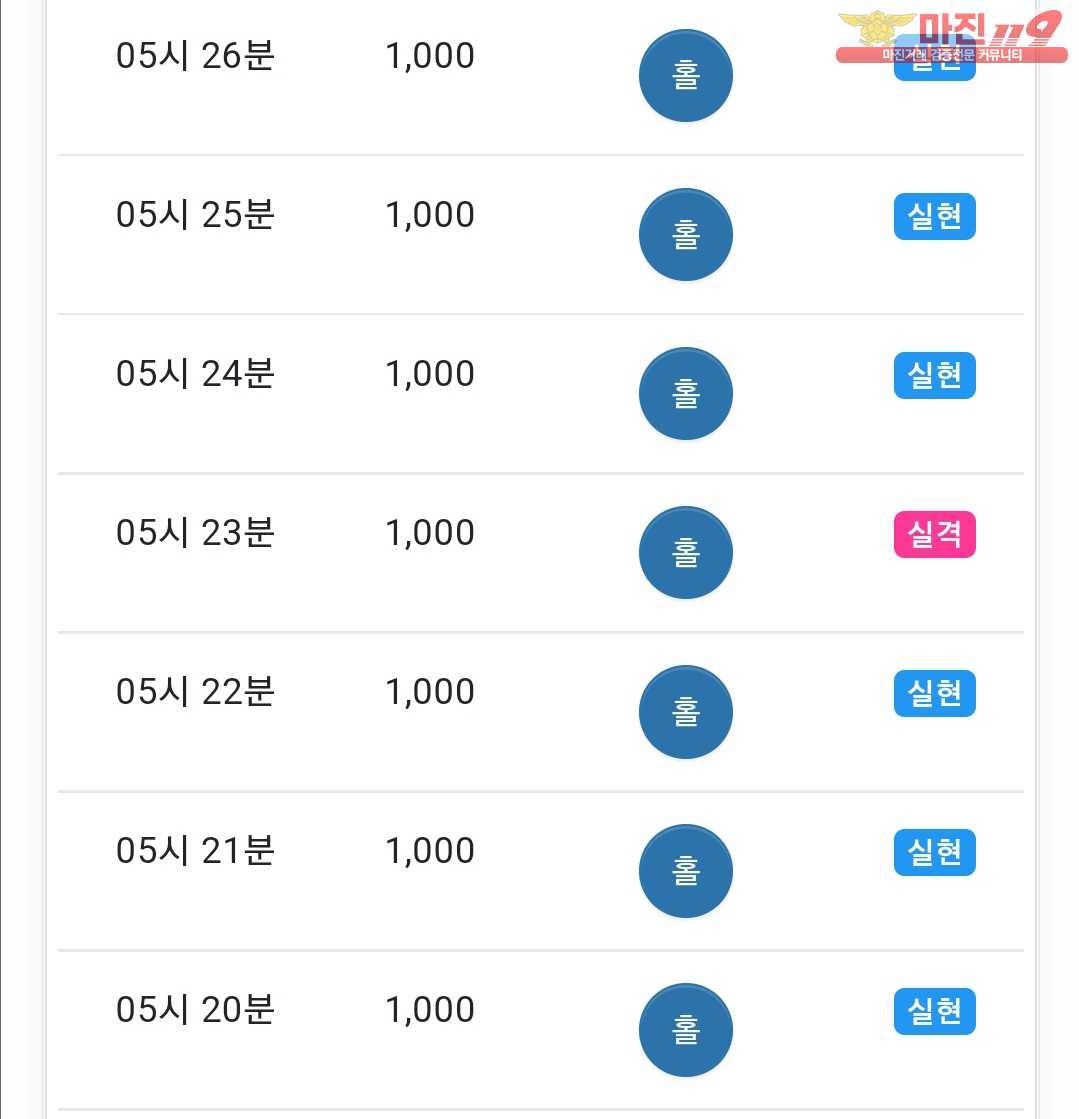Viewport: 1079px width, 1119px height.
Task: Click the pink 실격 badge for 05시 23분
Action: pyautogui.click(x=934, y=535)
